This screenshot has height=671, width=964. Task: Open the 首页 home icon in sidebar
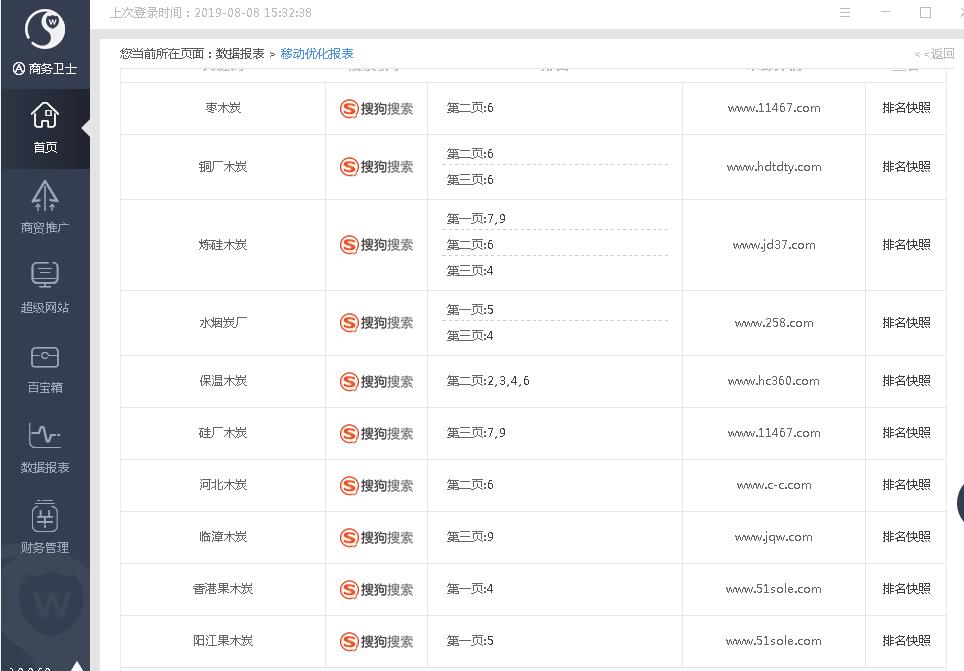click(45, 127)
